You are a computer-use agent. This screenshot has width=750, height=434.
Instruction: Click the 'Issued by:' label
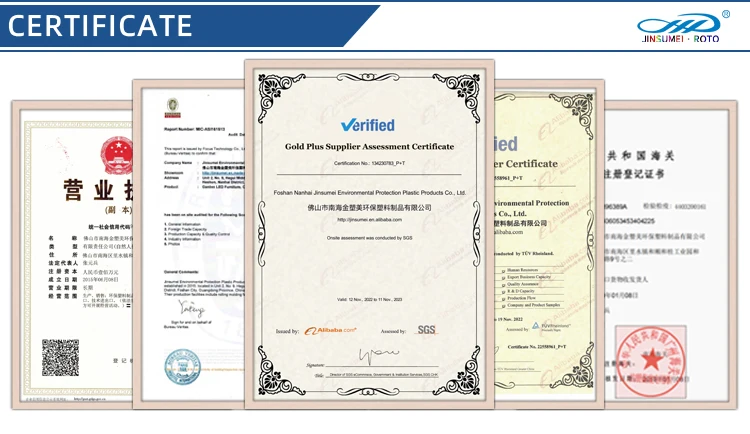[287, 331]
